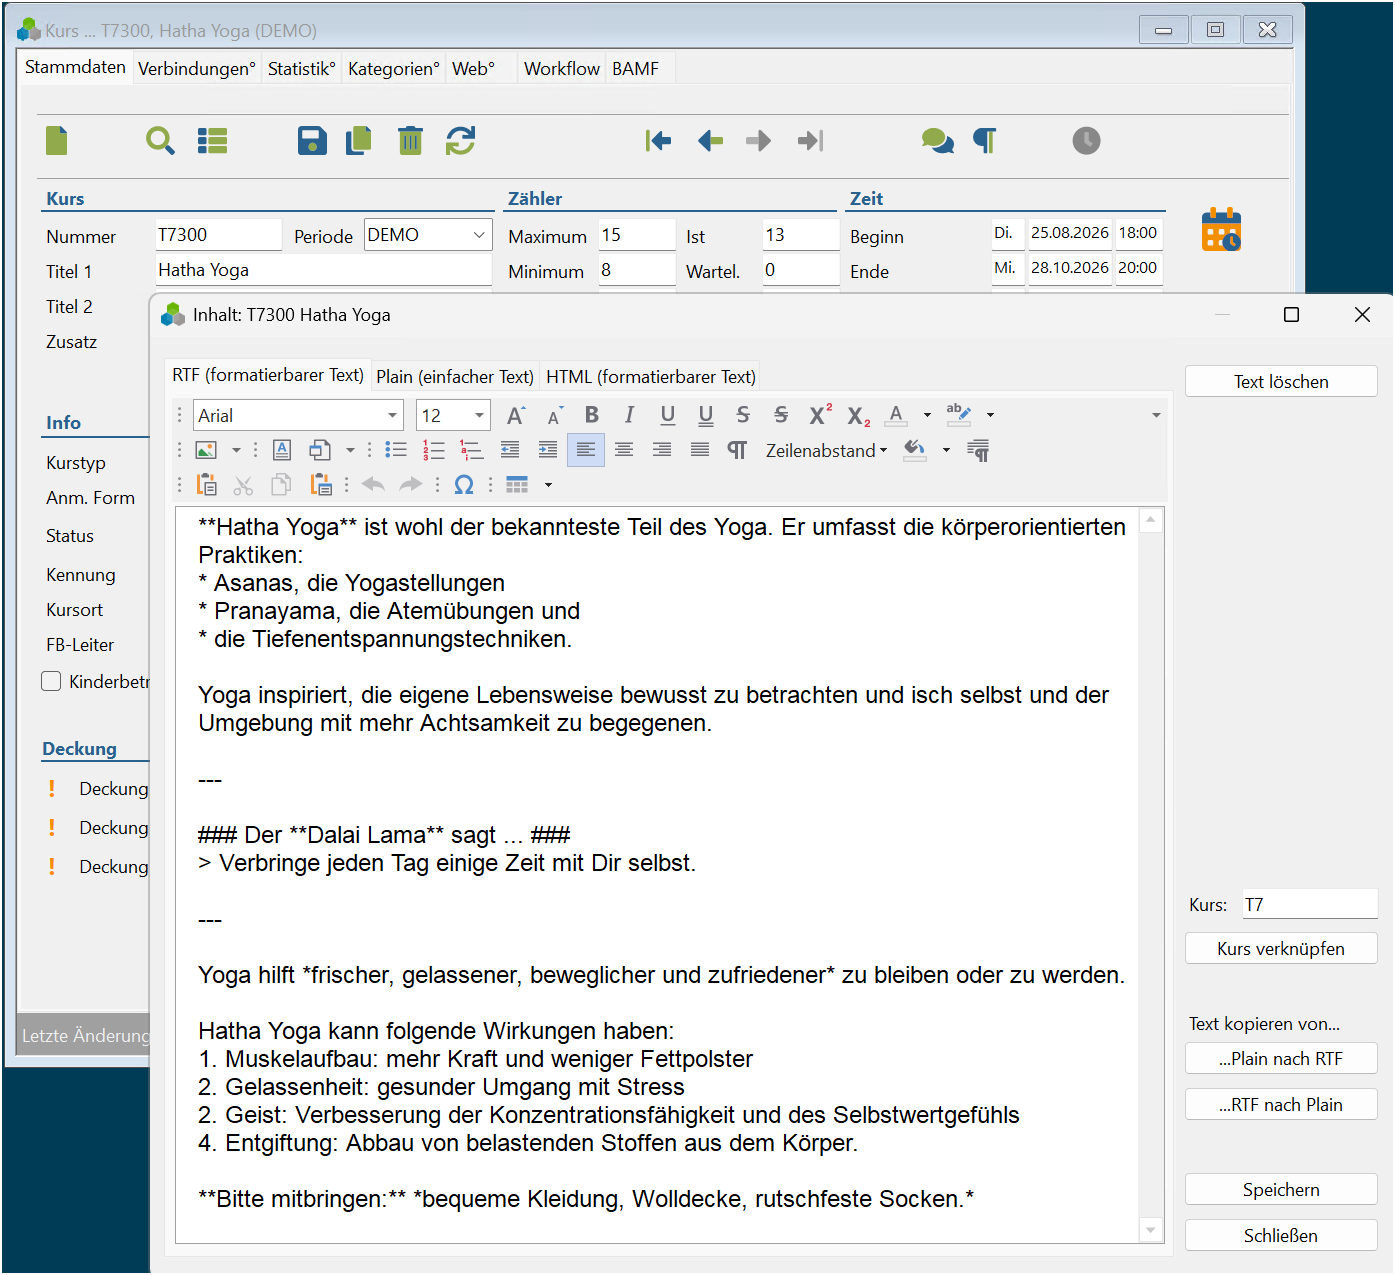Toggle bold formatting in the editor
Screen dimensions: 1395x1275
click(x=592, y=415)
